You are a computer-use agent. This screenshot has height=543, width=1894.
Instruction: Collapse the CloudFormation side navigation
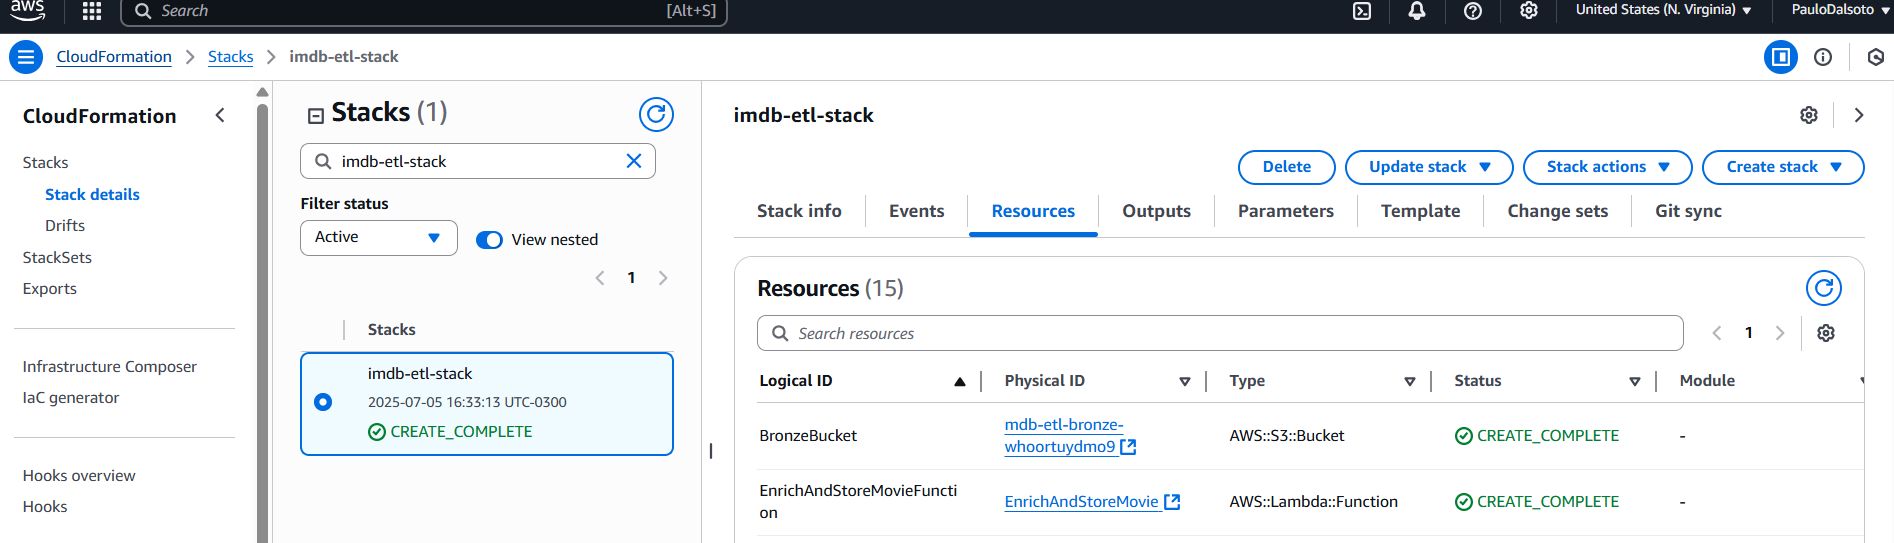click(x=220, y=116)
